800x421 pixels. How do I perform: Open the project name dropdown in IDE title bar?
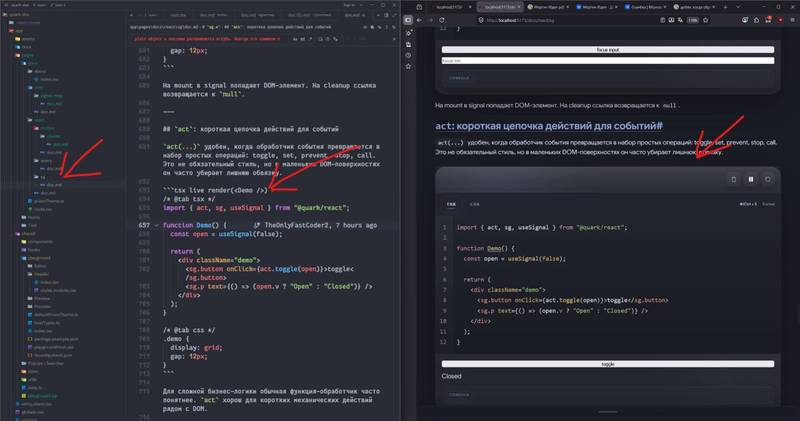point(20,5)
